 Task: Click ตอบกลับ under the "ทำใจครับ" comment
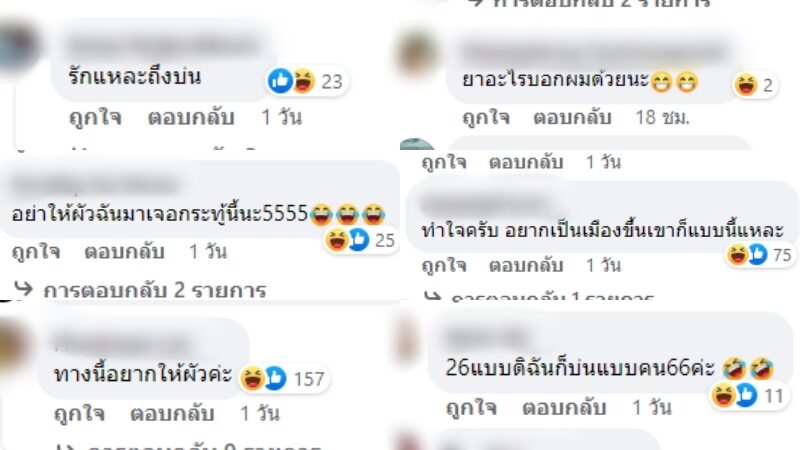(x=526, y=265)
